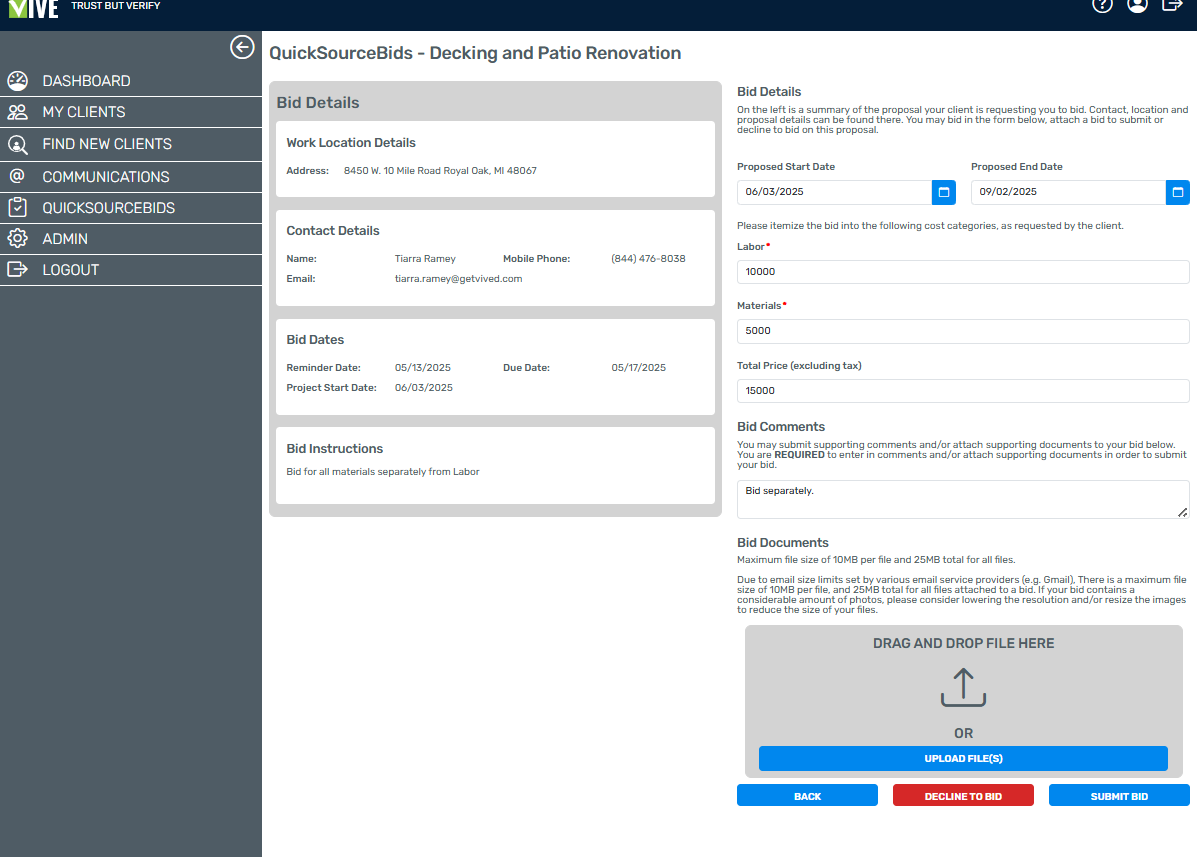This screenshot has width=1197, height=857.
Task: Click the bid comments text area
Action: pos(963,499)
